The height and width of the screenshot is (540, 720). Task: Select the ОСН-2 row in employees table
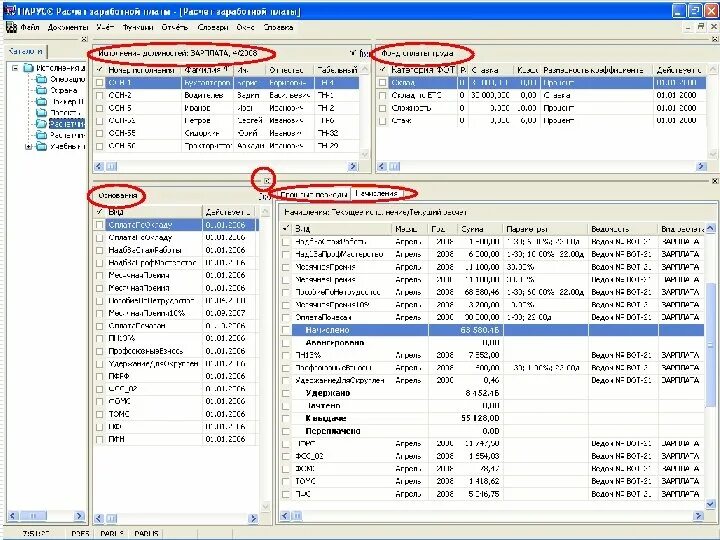(x=226, y=96)
